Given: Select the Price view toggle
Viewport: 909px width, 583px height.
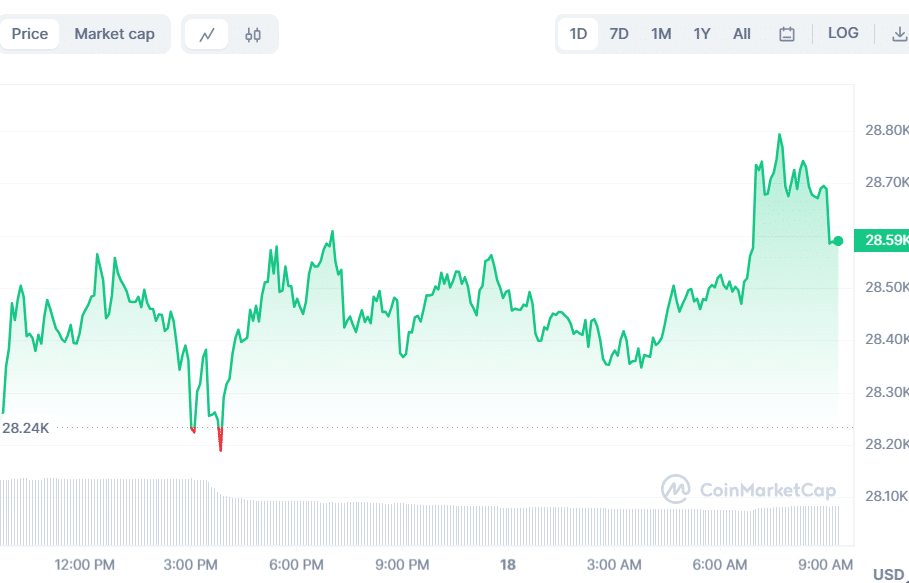Looking at the screenshot, I should pyautogui.click(x=30, y=33).
